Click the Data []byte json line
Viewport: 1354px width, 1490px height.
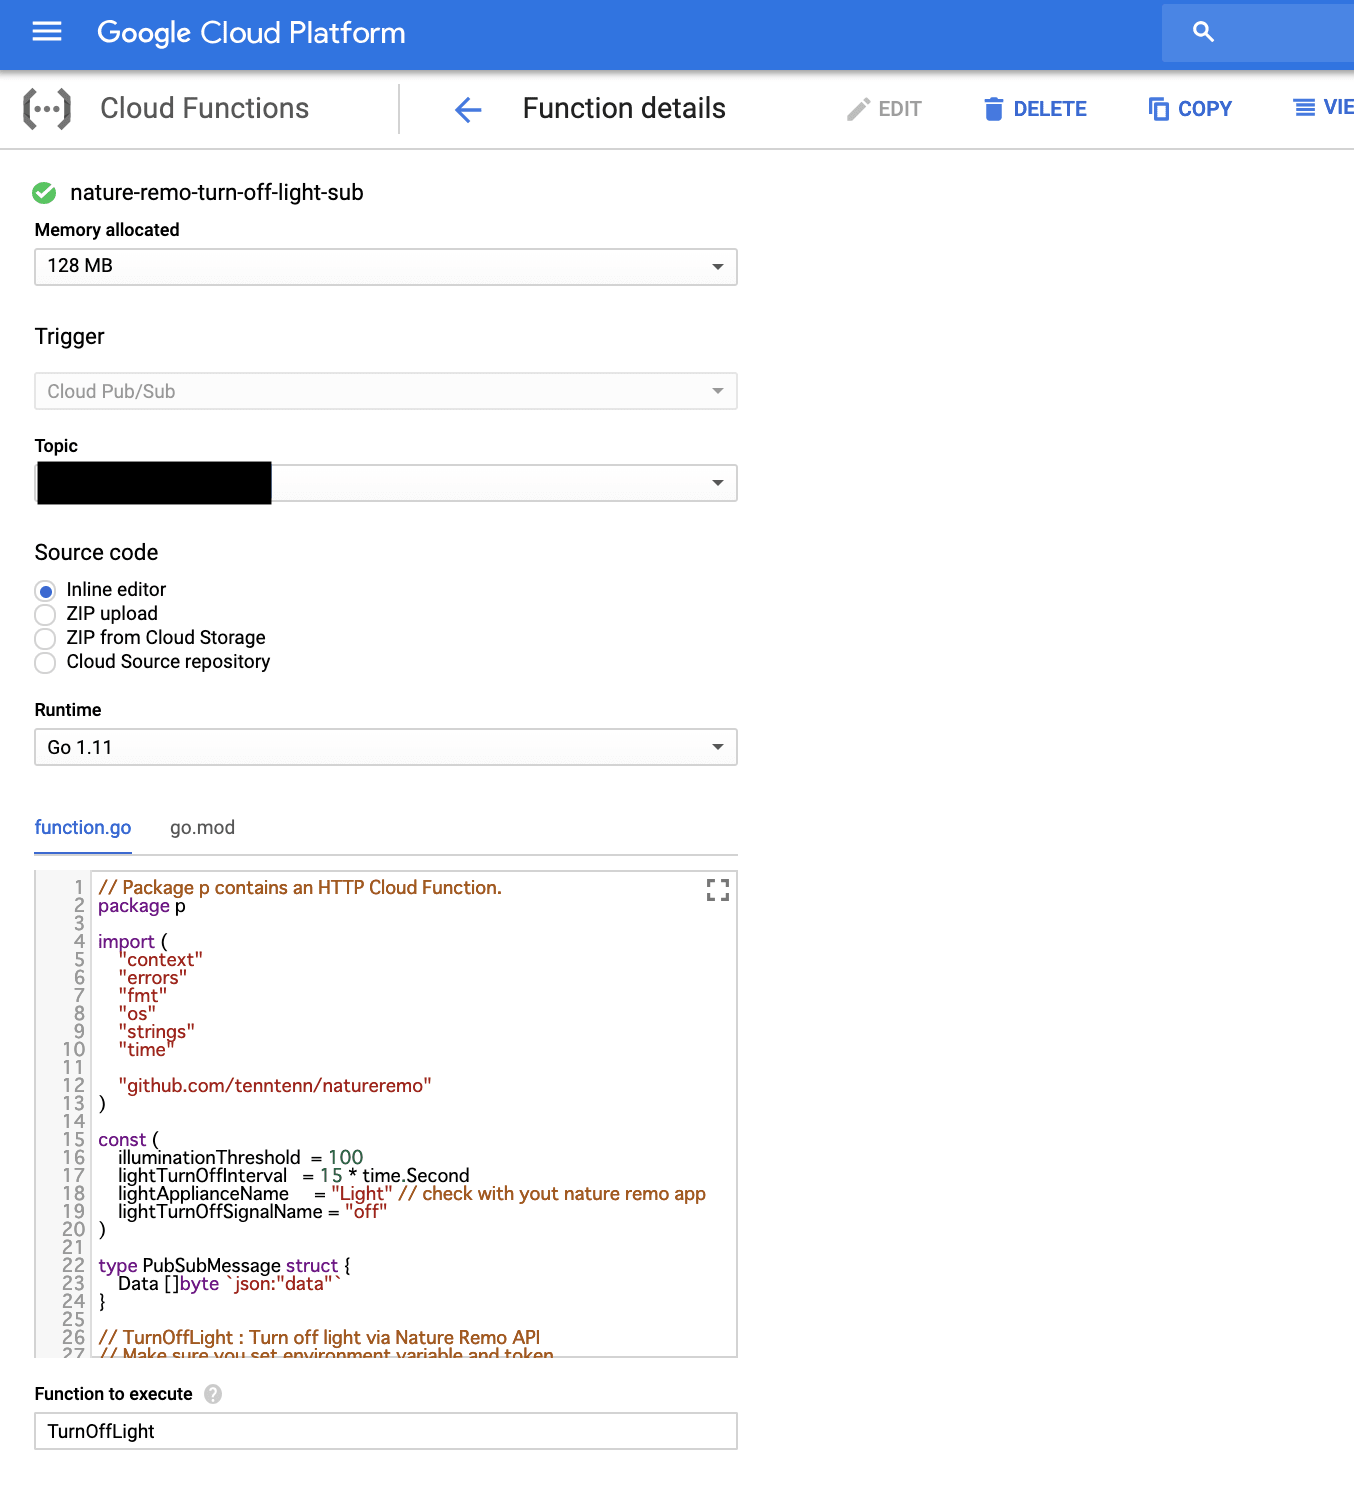(x=229, y=1284)
